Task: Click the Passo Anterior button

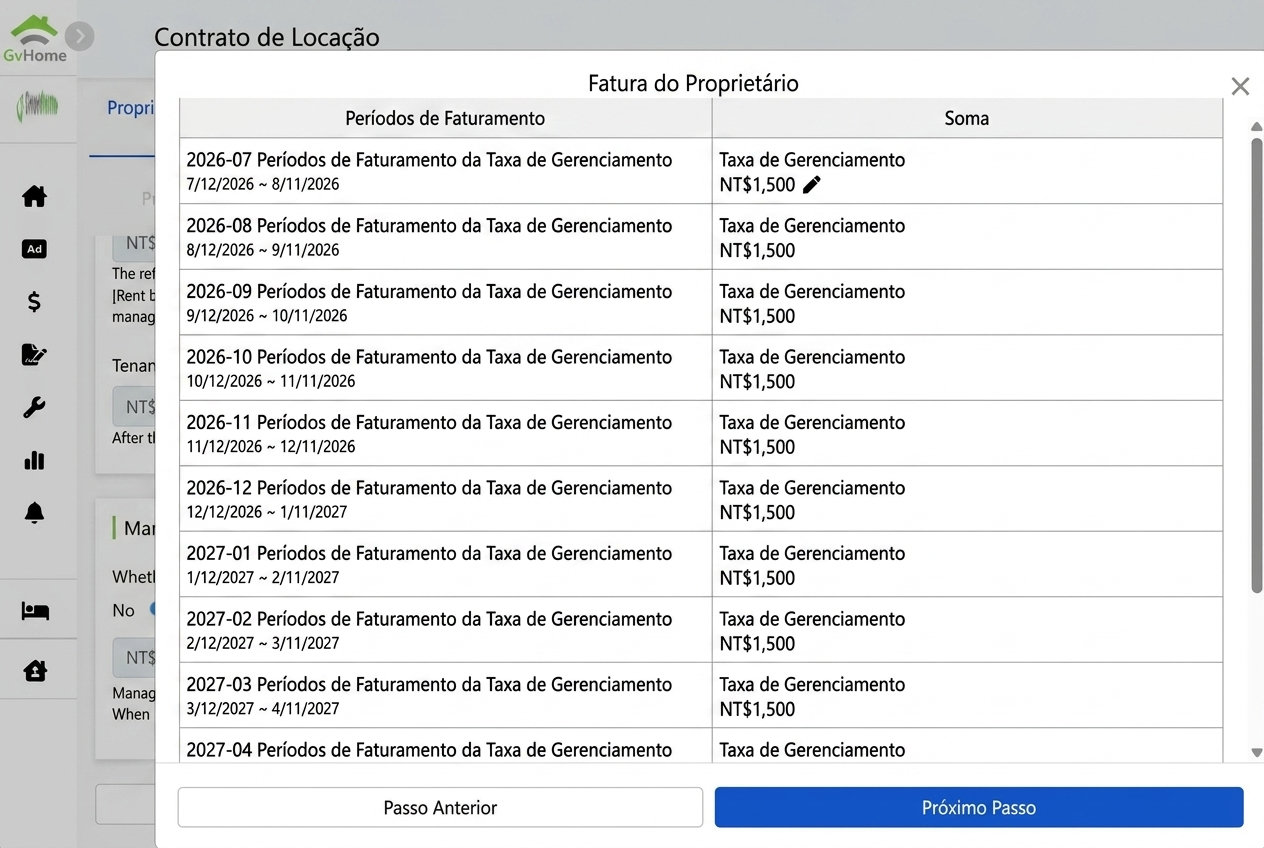Action: [440, 807]
